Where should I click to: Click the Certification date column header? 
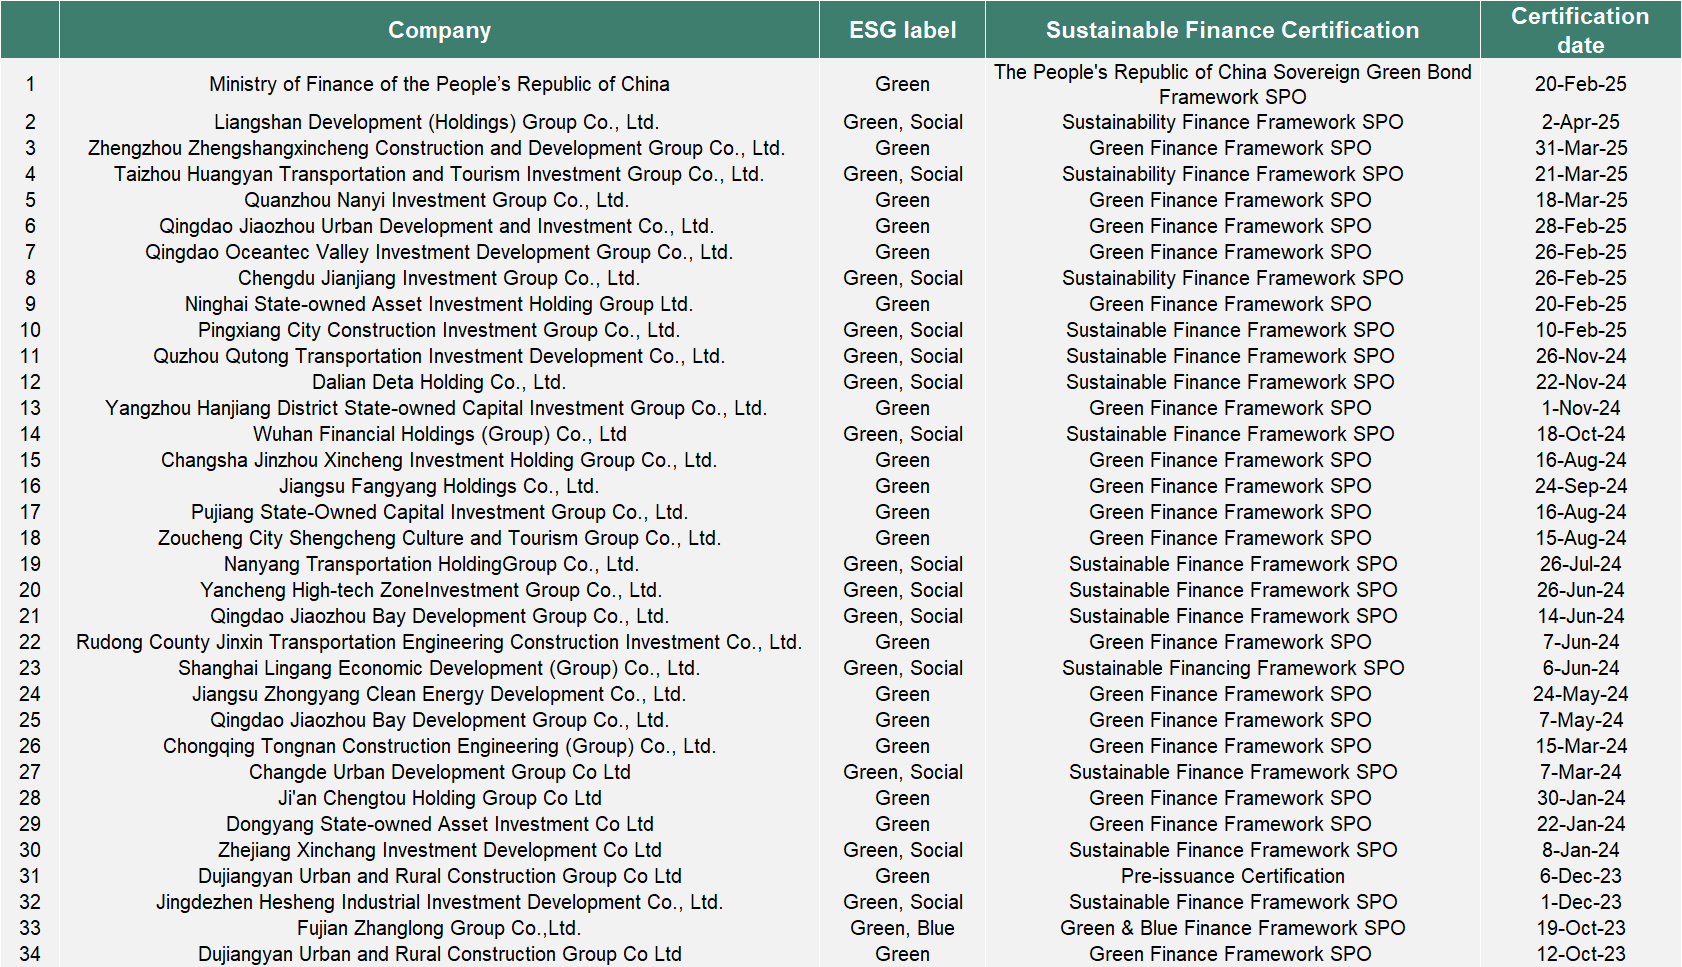[1580, 30]
